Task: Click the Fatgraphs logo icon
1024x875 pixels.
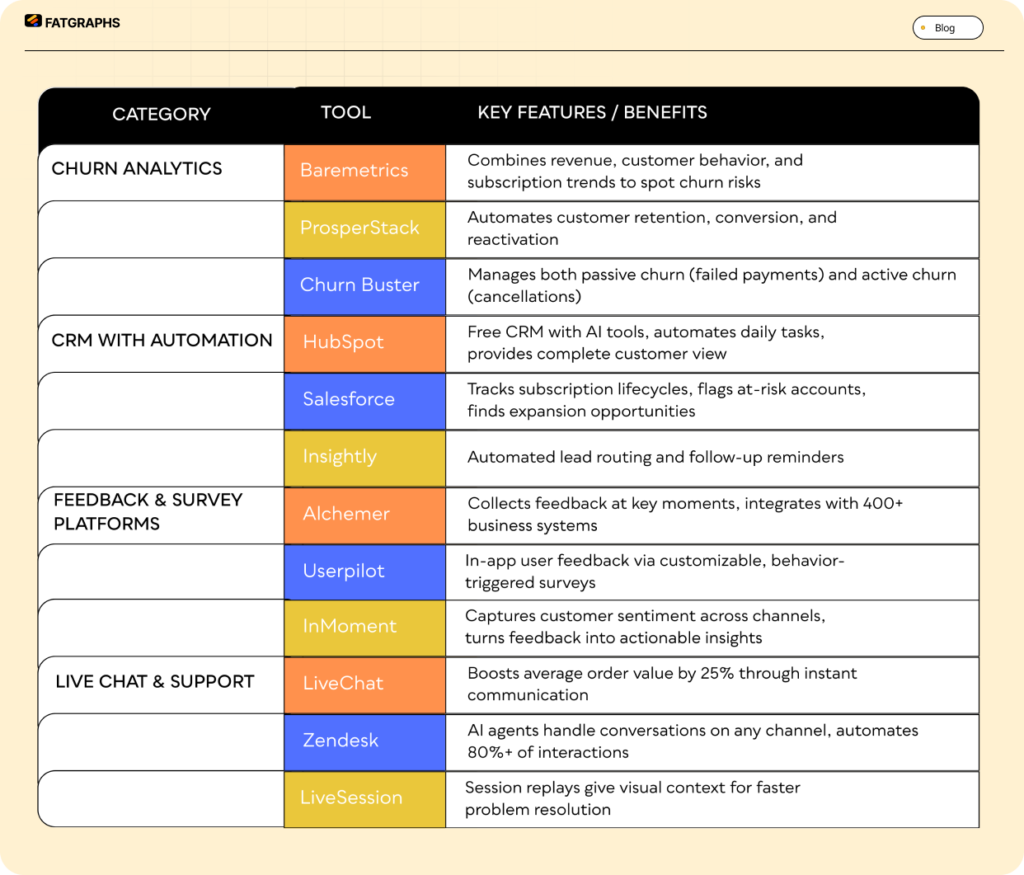Action: 33,22
